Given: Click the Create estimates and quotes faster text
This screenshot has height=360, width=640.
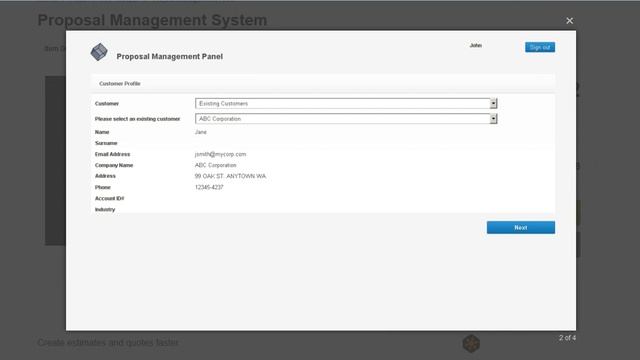Looking at the screenshot, I should [x=108, y=342].
